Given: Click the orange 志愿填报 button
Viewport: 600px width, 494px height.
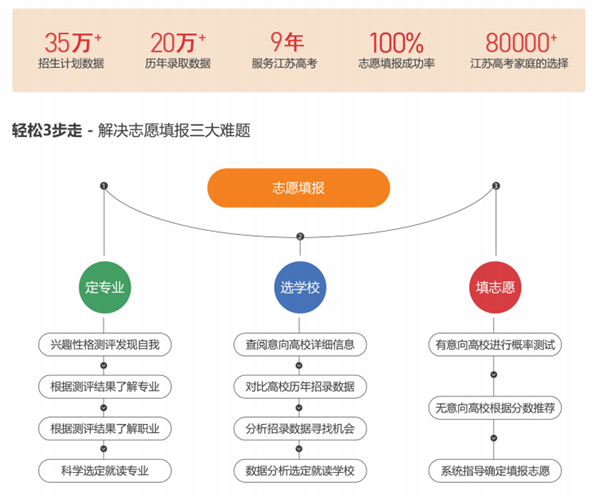Looking at the screenshot, I should pyautogui.click(x=298, y=188).
